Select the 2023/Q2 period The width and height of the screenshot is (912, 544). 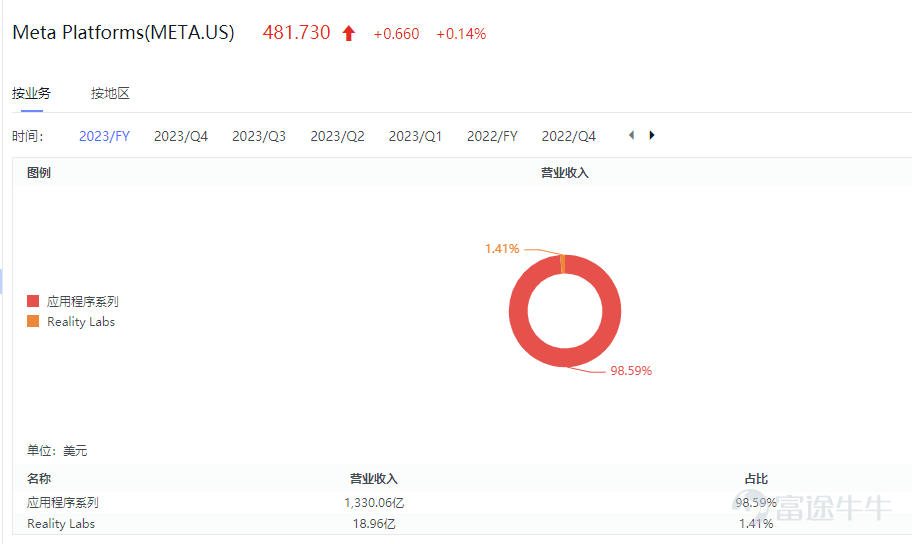pyautogui.click(x=337, y=136)
